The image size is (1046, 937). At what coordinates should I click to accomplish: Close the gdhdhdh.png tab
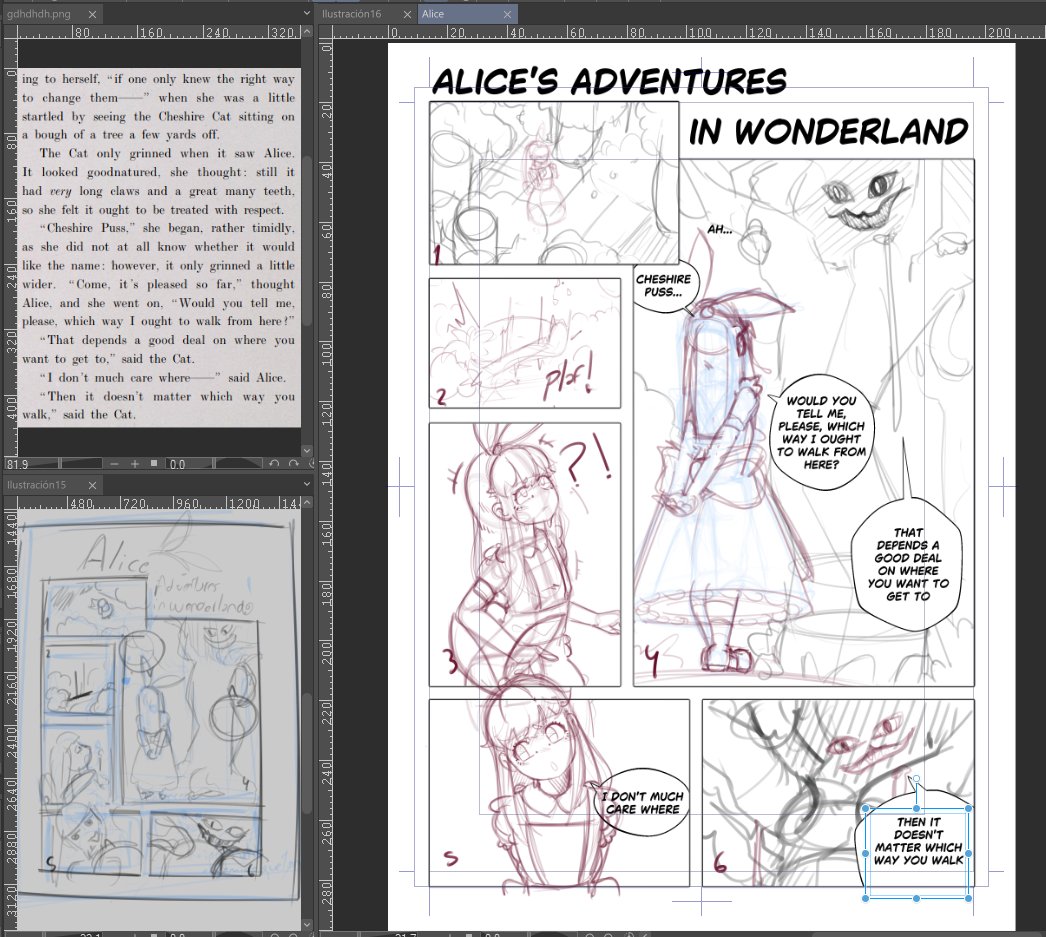click(92, 14)
